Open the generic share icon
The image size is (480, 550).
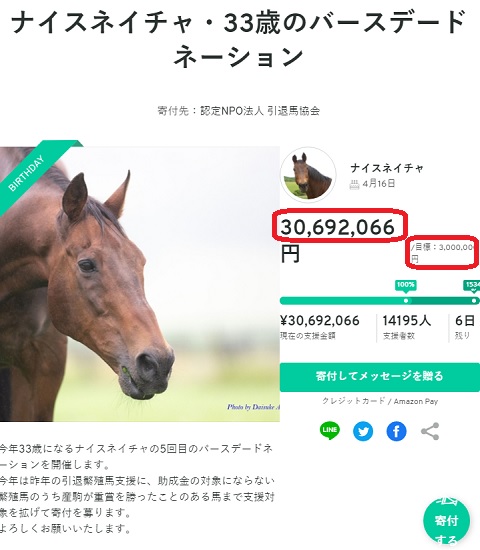[430, 431]
